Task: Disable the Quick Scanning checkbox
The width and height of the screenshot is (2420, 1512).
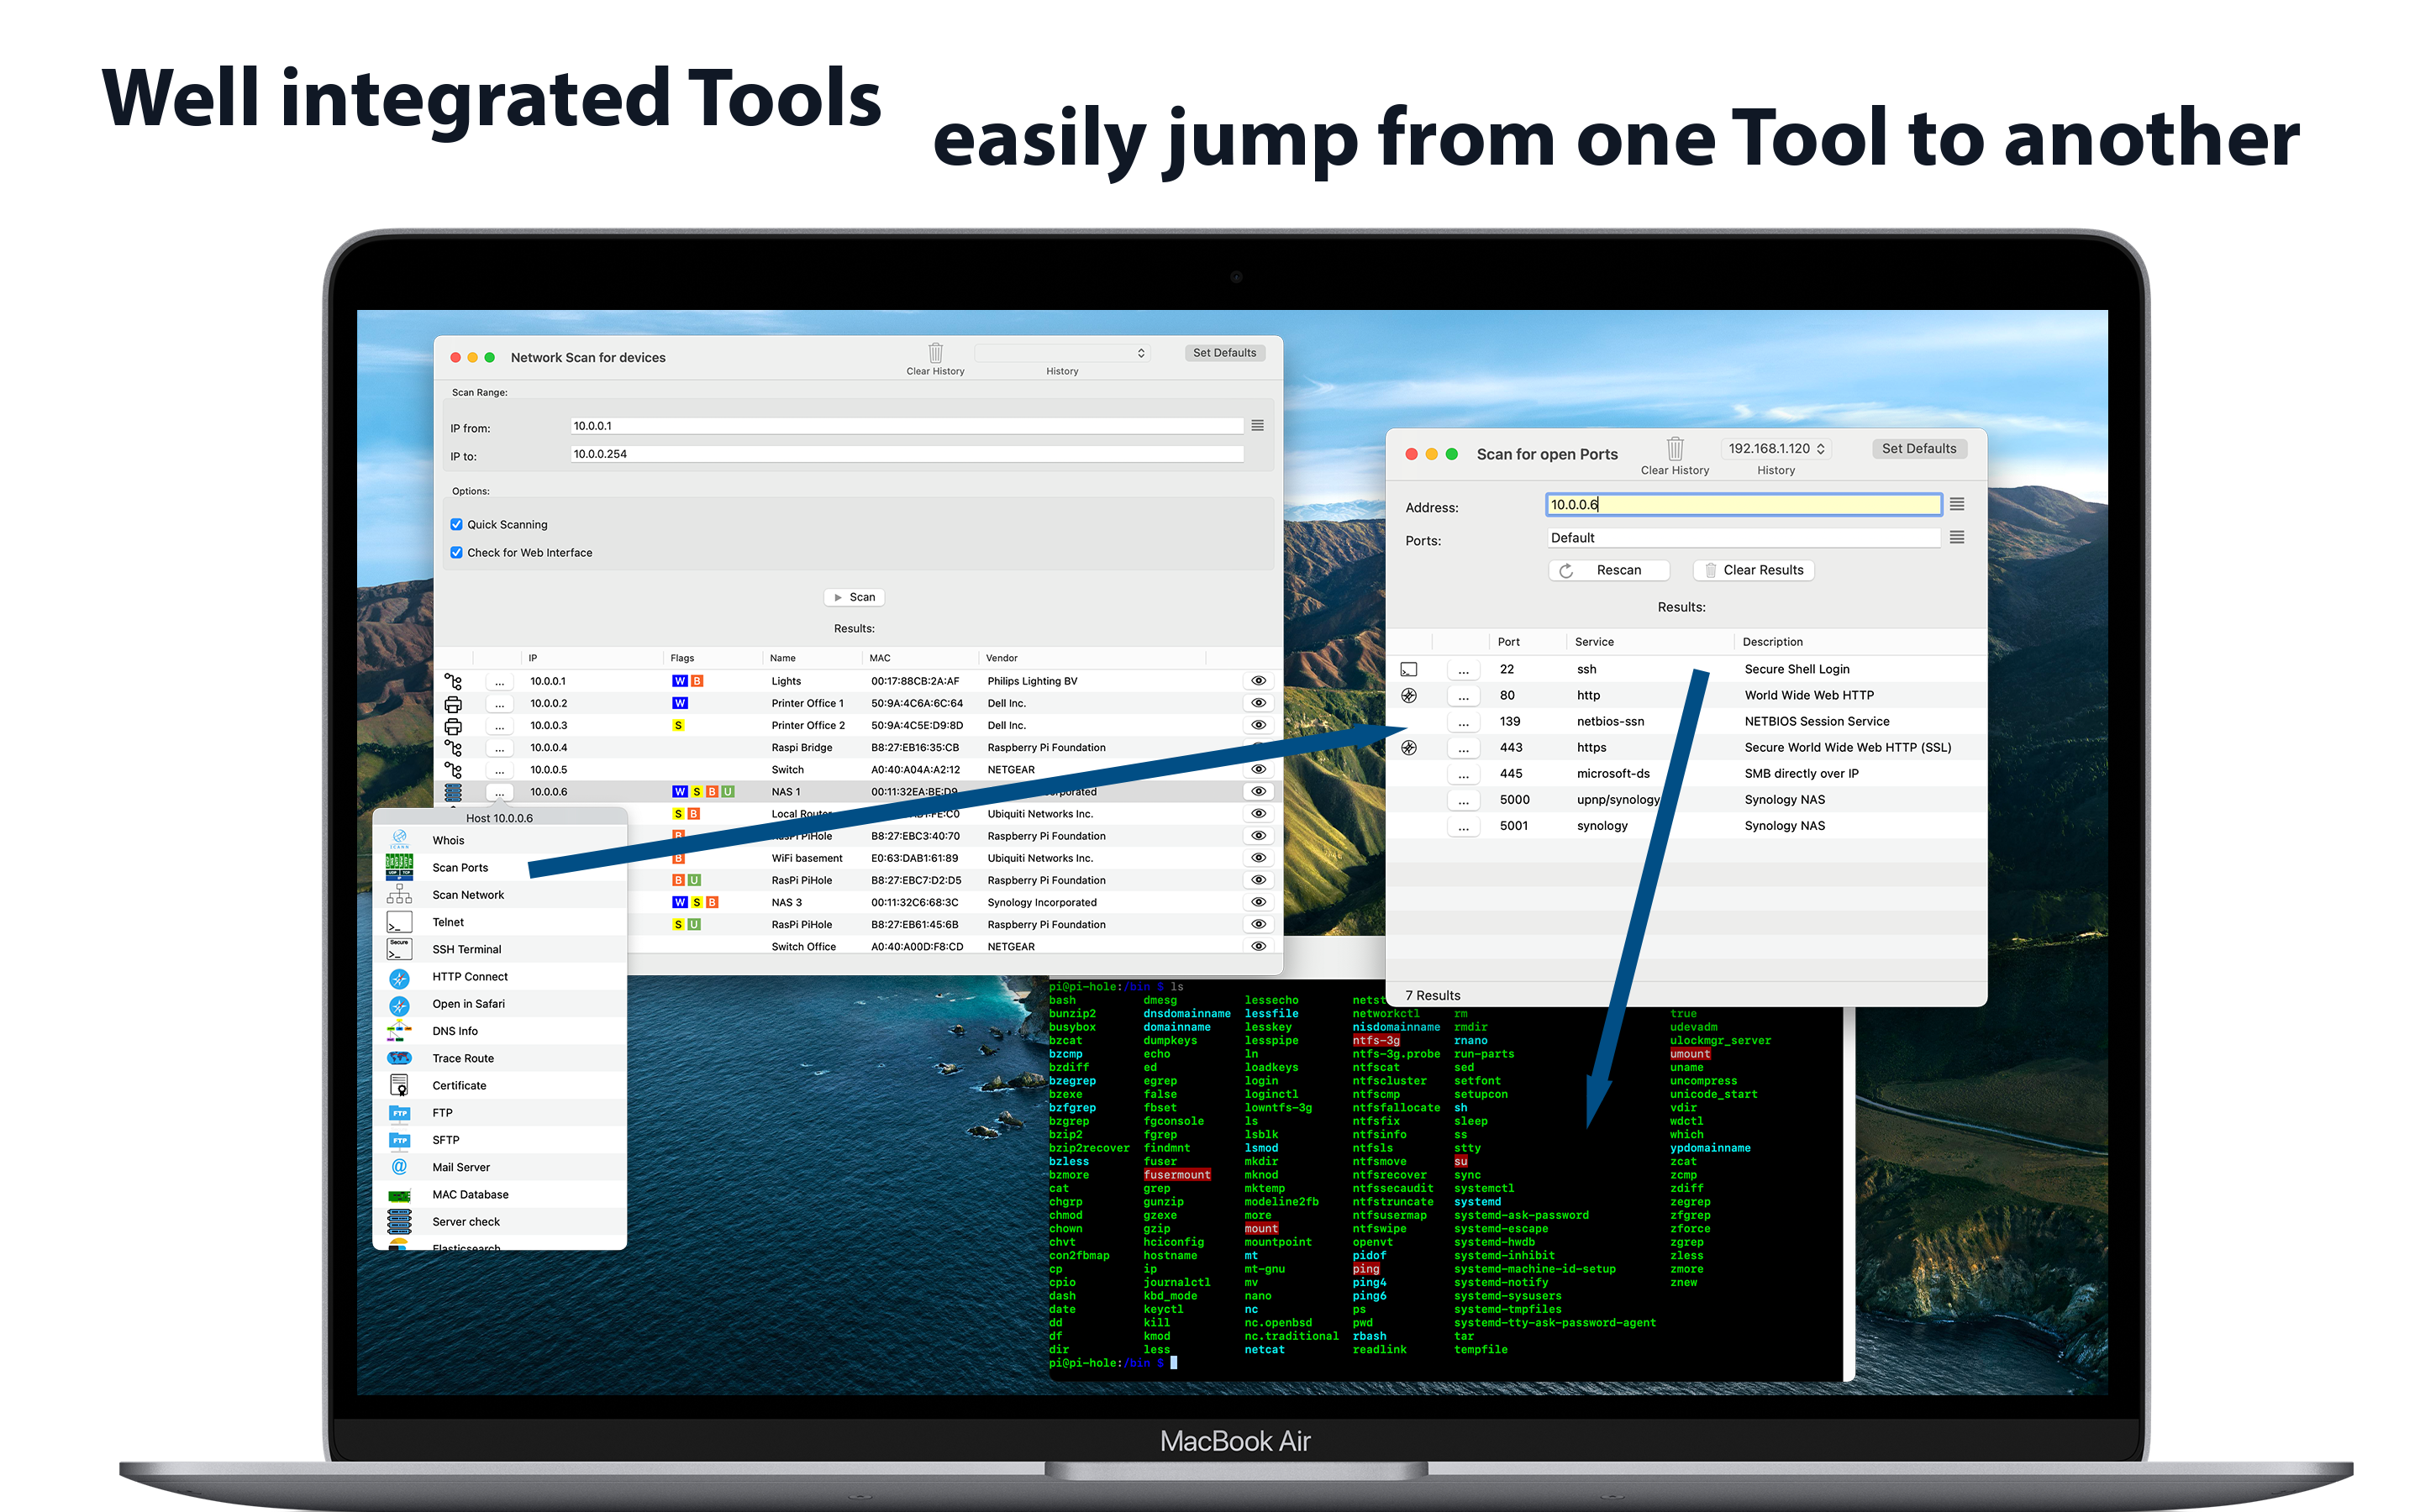Action: [x=457, y=524]
